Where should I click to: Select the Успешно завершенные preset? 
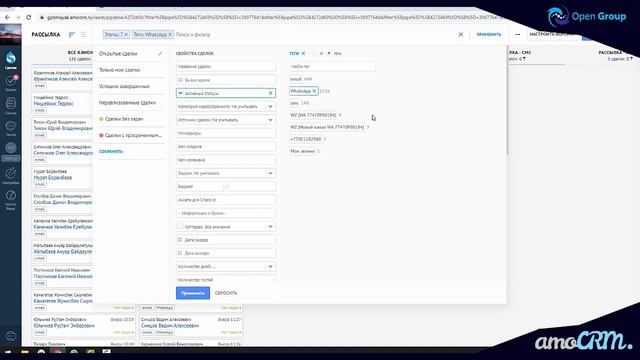[x=124, y=86]
